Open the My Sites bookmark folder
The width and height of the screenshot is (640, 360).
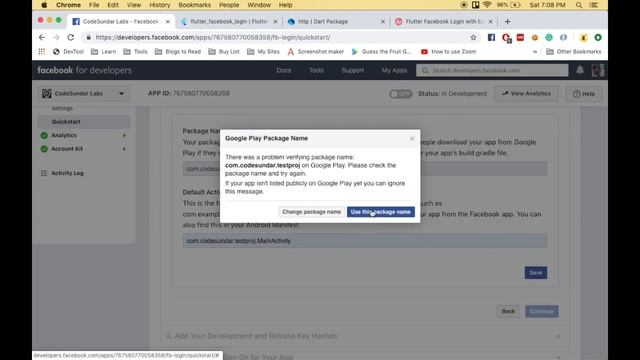click(263, 51)
